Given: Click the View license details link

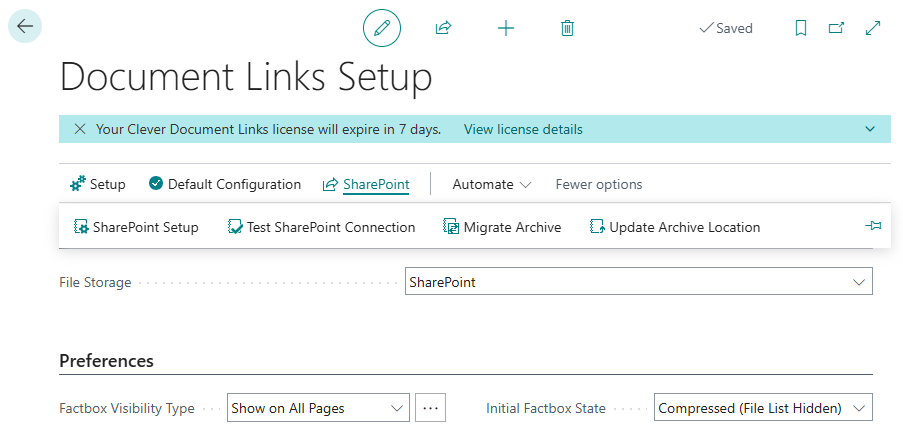Looking at the screenshot, I should [523, 129].
